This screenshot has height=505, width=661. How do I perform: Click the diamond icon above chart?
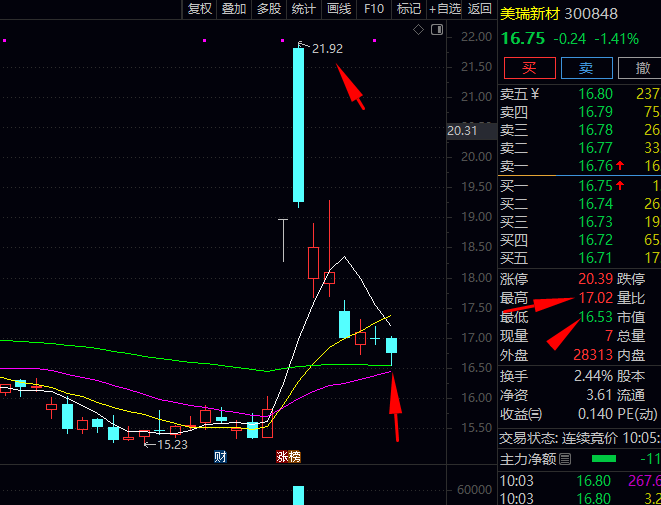coord(418,30)
